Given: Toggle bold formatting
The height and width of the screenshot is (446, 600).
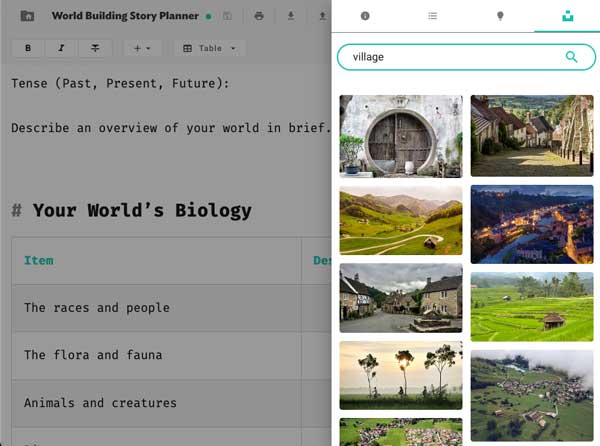Looking at the screenshot, I should pyautogui.click(x=28, y=48).
